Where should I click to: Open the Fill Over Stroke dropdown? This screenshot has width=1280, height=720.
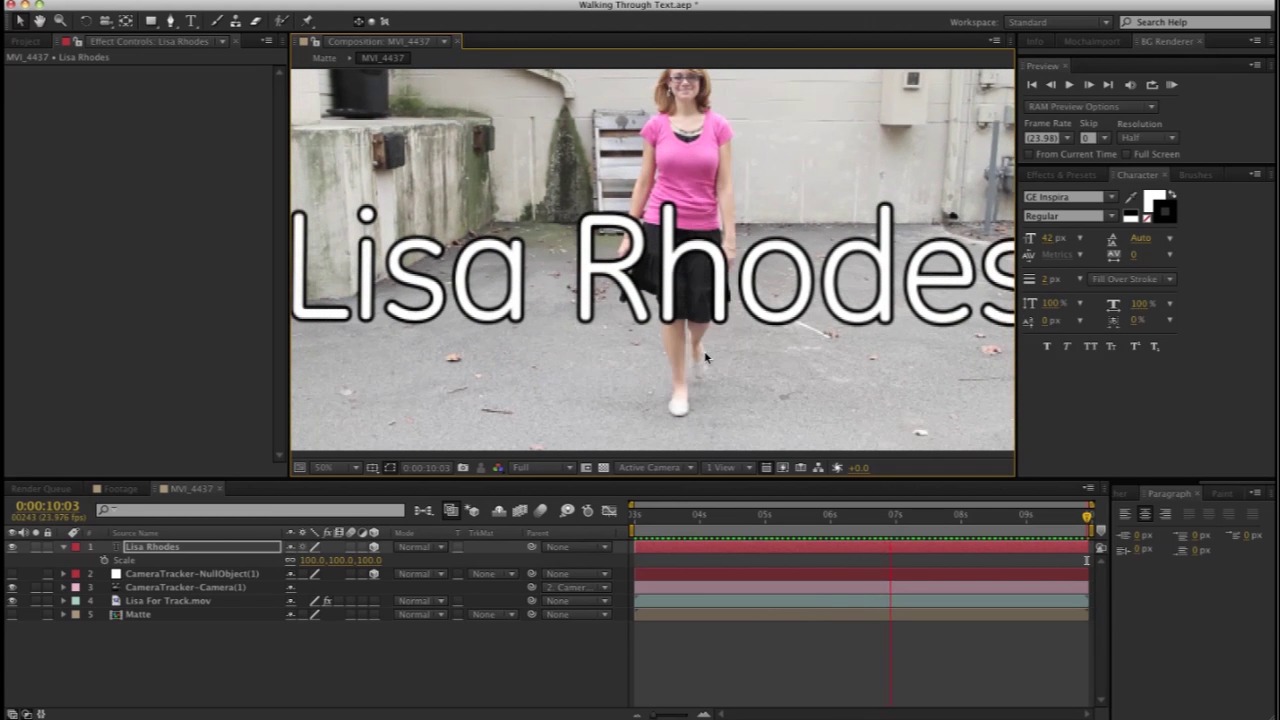[1132, 279]
